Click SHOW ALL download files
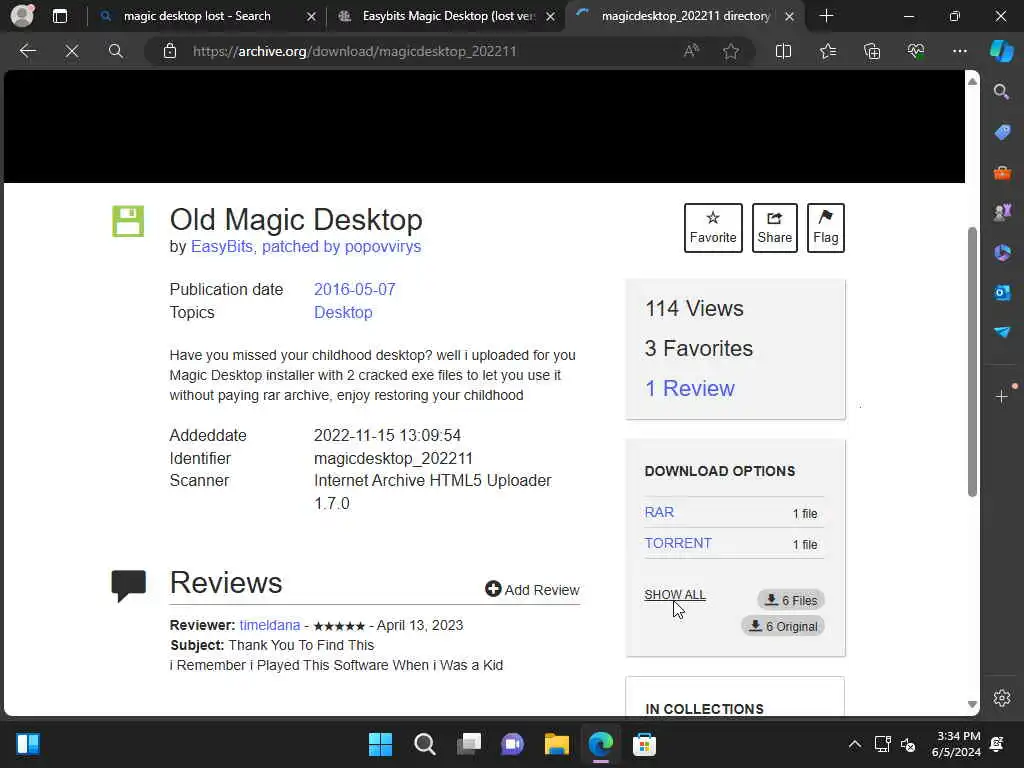The height and width of the screenshot is (768, 1024). pos(675,595)
